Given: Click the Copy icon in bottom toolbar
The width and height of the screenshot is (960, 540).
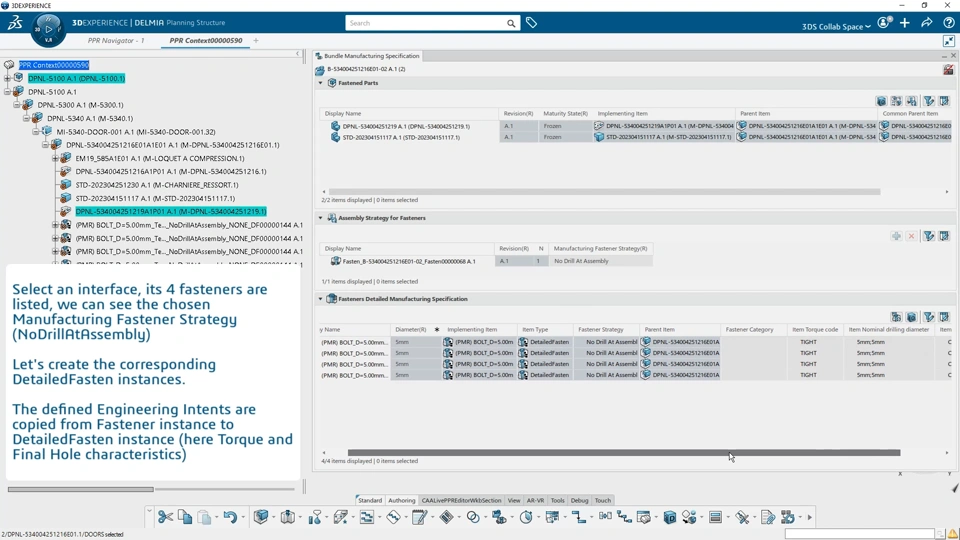Looking at the screenshot, I should pyautogui.click(x=184, y=517).
